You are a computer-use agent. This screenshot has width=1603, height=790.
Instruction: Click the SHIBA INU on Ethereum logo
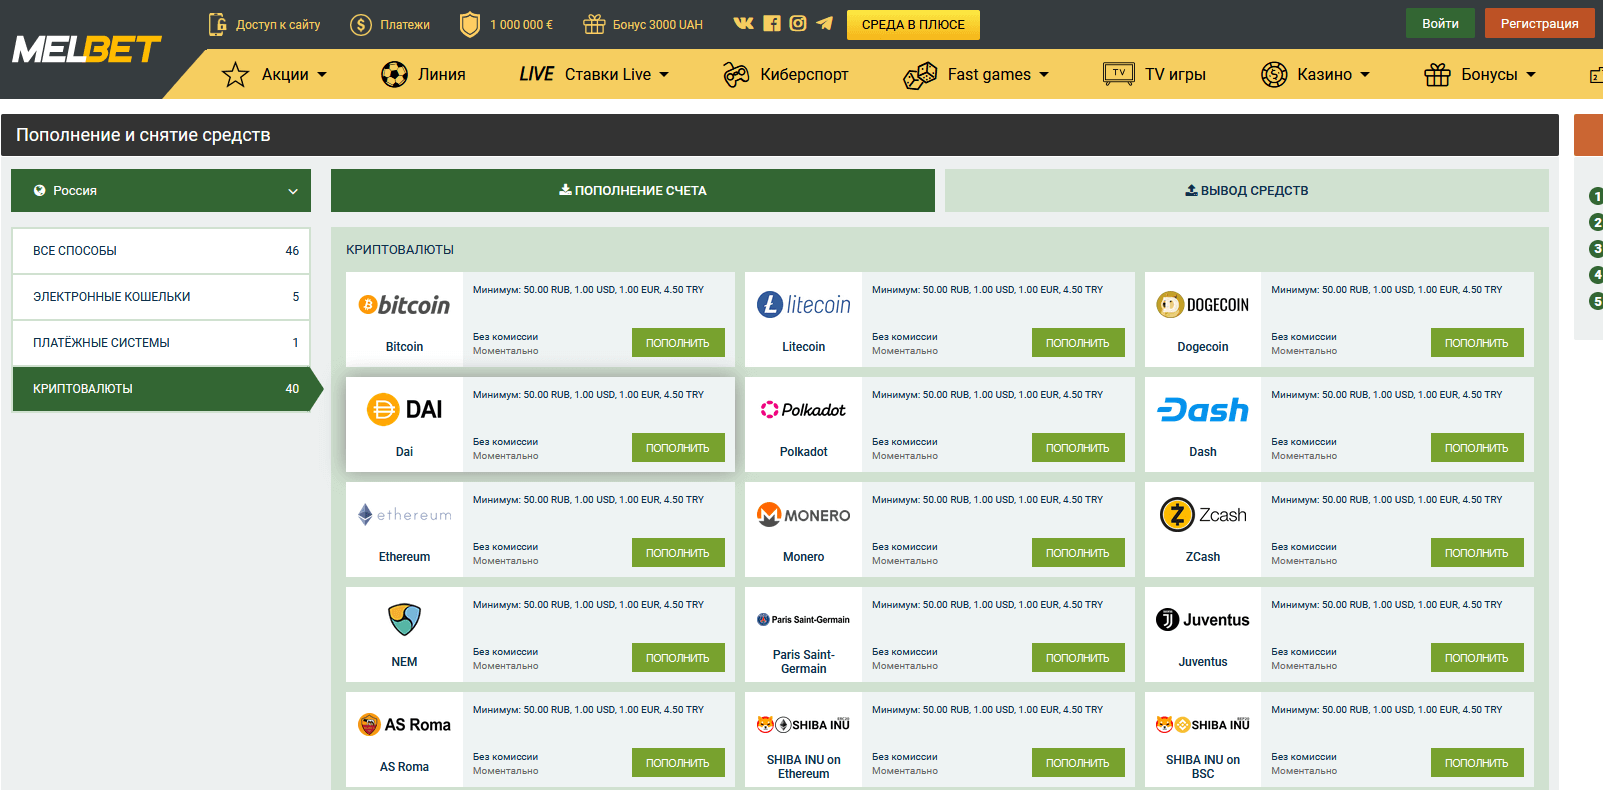click(803, 724)
